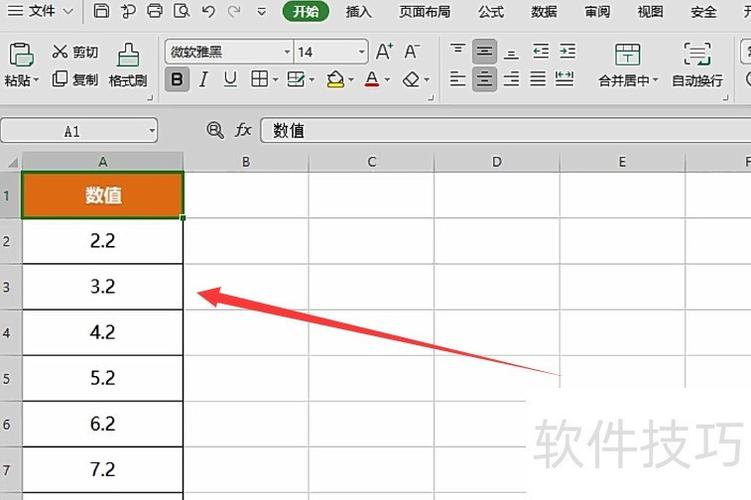Open the 页面布局 tab
This screenshot has width=751, height=500.
tap(425, 11)
